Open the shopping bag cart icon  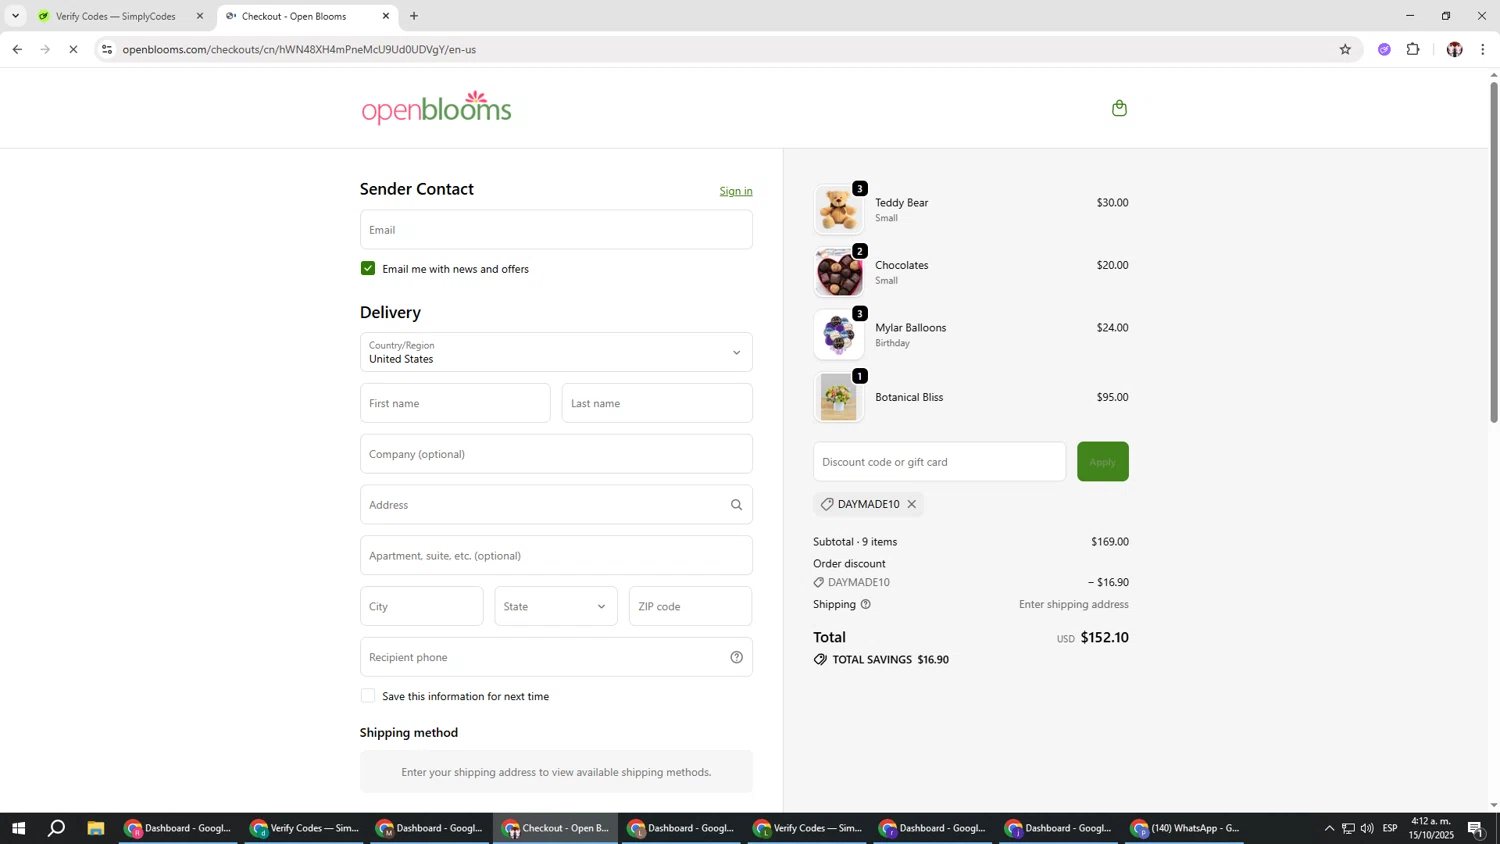click(1119, 108)
